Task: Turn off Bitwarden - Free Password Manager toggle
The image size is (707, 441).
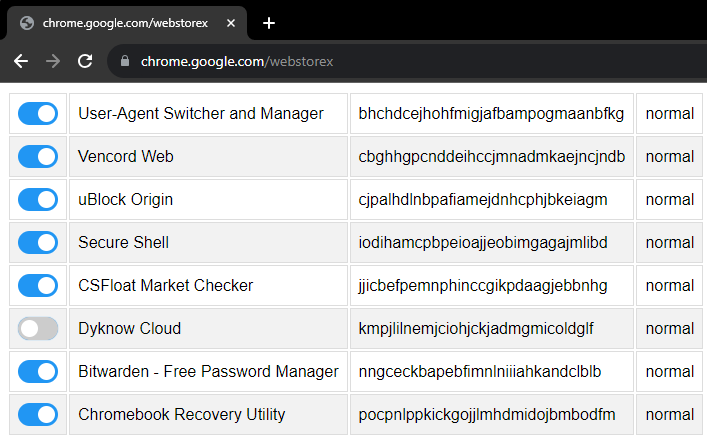Action: [x=38, y=372]
